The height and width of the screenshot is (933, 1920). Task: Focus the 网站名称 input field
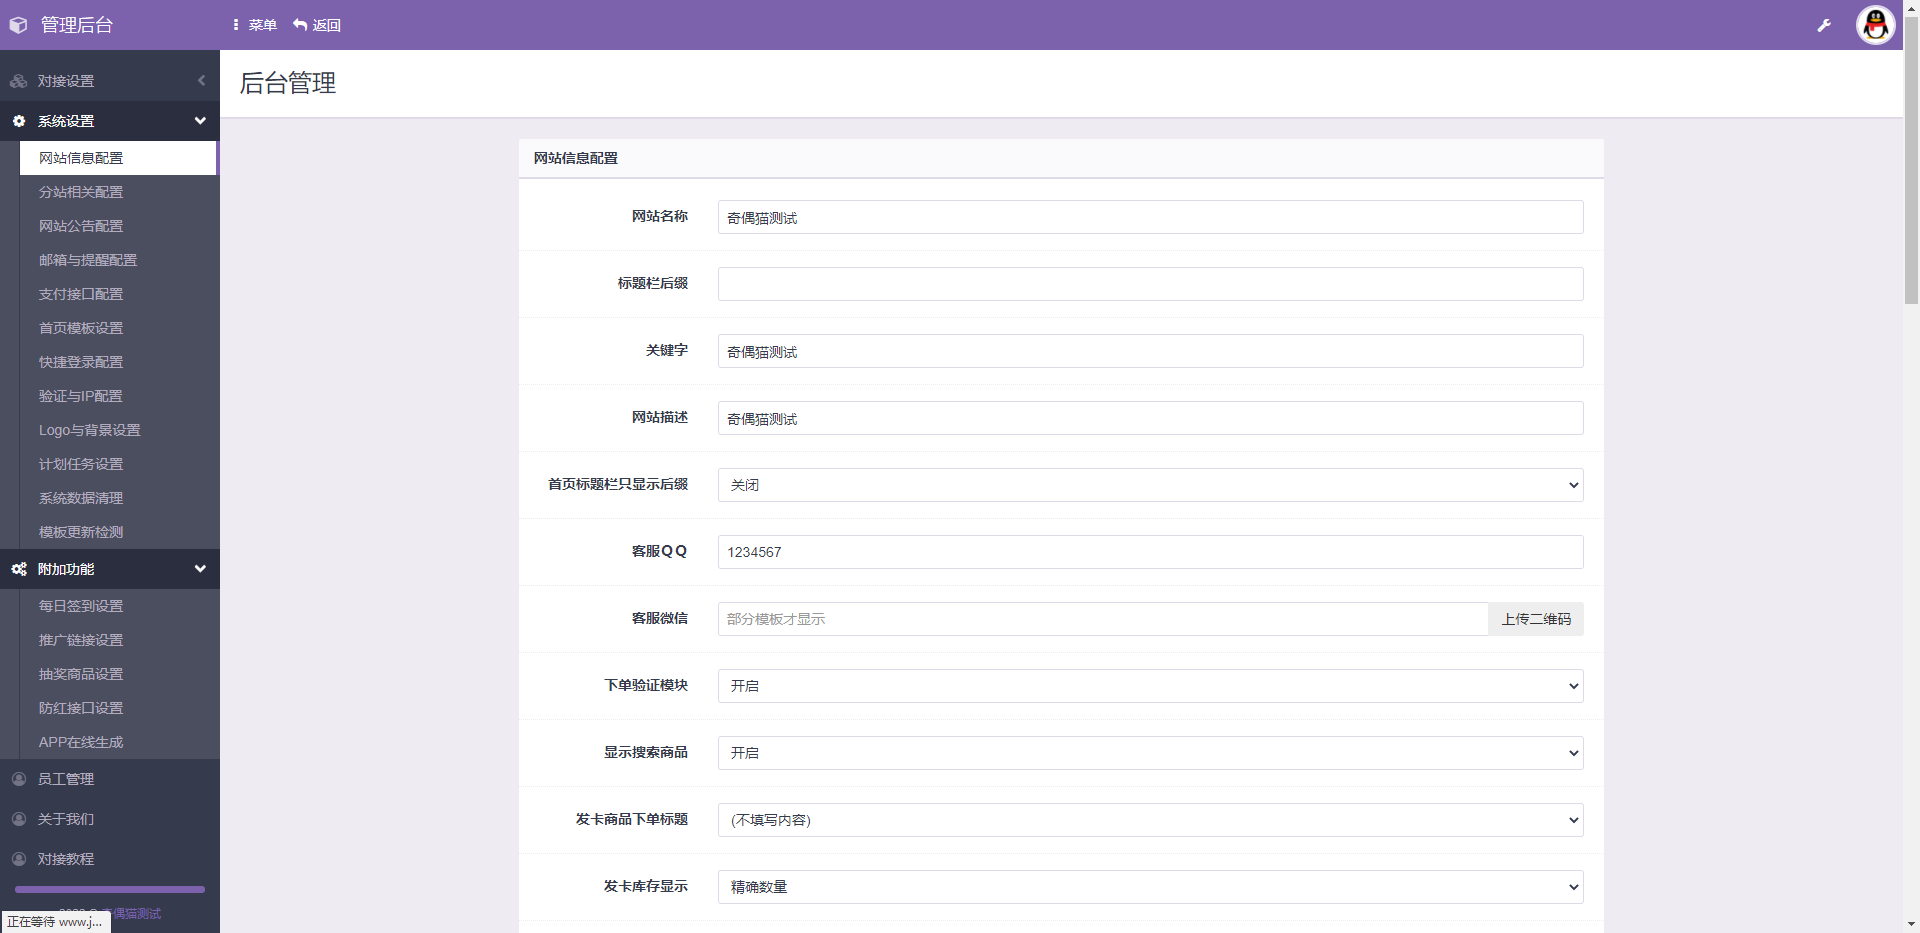tap(1150, 217)
